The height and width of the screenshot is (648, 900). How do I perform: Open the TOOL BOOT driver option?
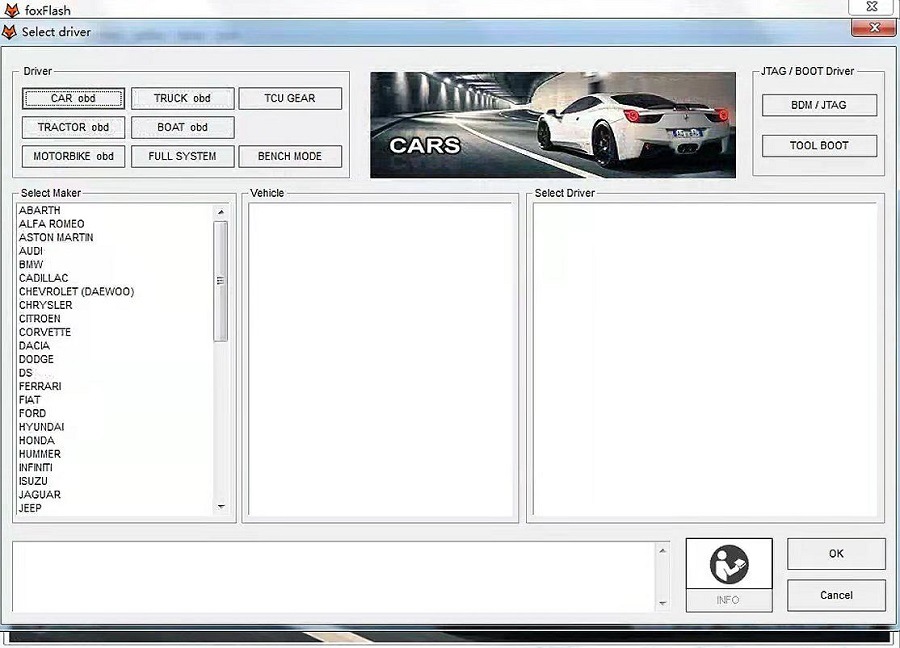coord(818,145)
